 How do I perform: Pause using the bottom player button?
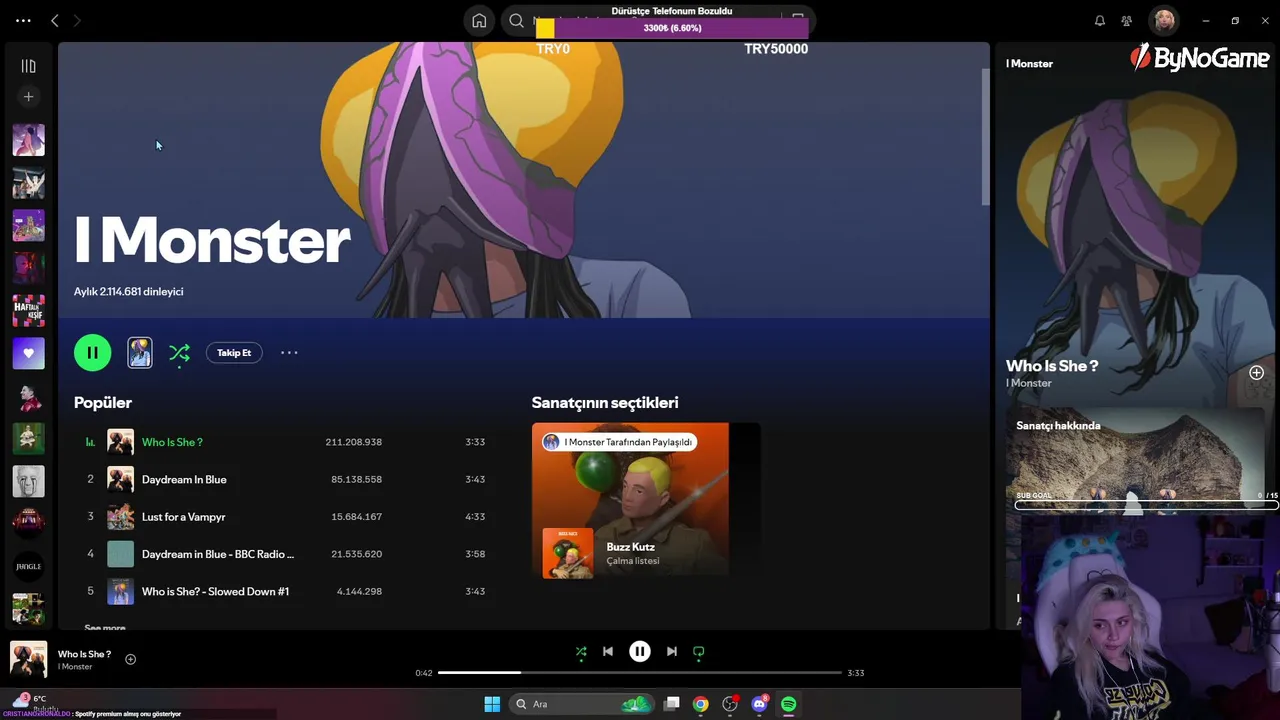[640, 651]
